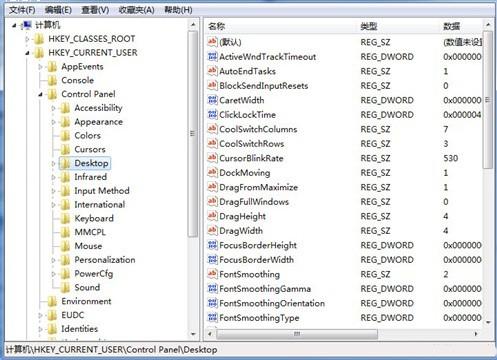Select the CoolSwitchColumns value

point(258,129)
